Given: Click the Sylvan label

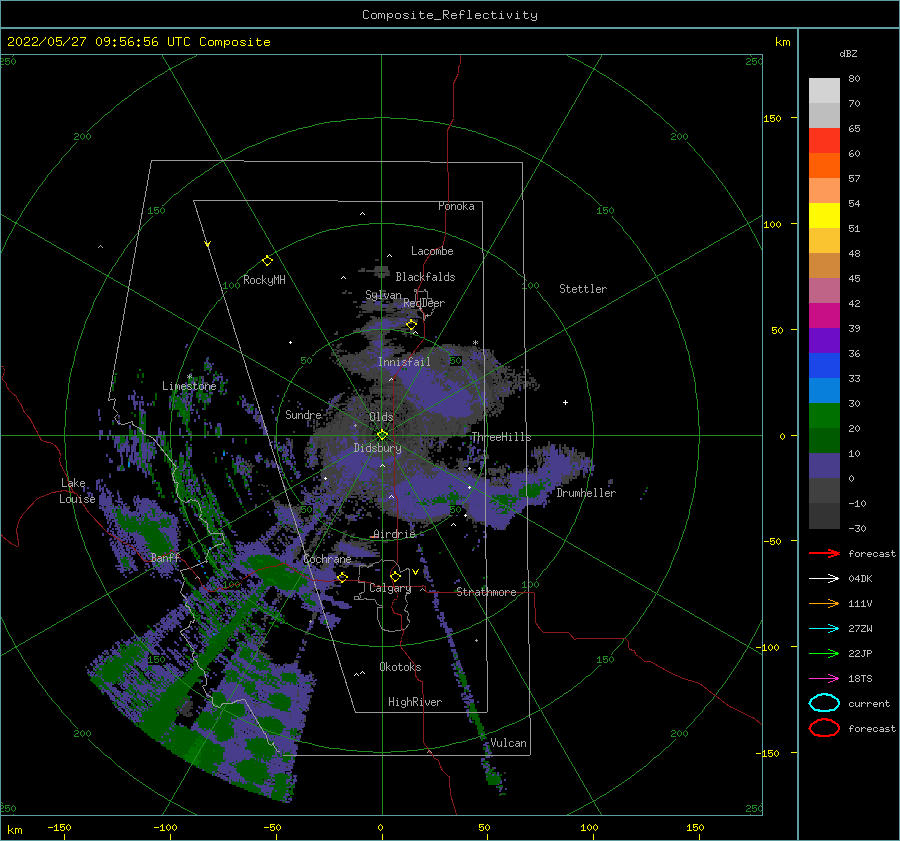Looking at the screenshot, I should [x=383, y=295].
